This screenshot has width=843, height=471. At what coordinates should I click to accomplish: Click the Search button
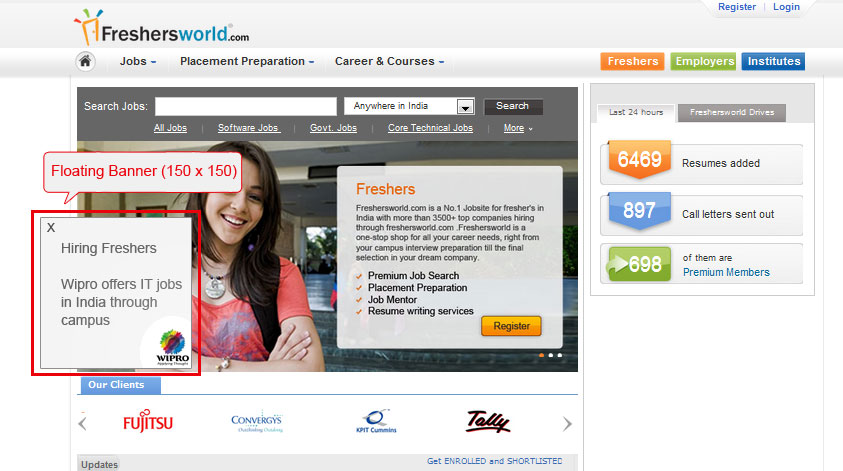pyautogui.click(x=513, y=106)
